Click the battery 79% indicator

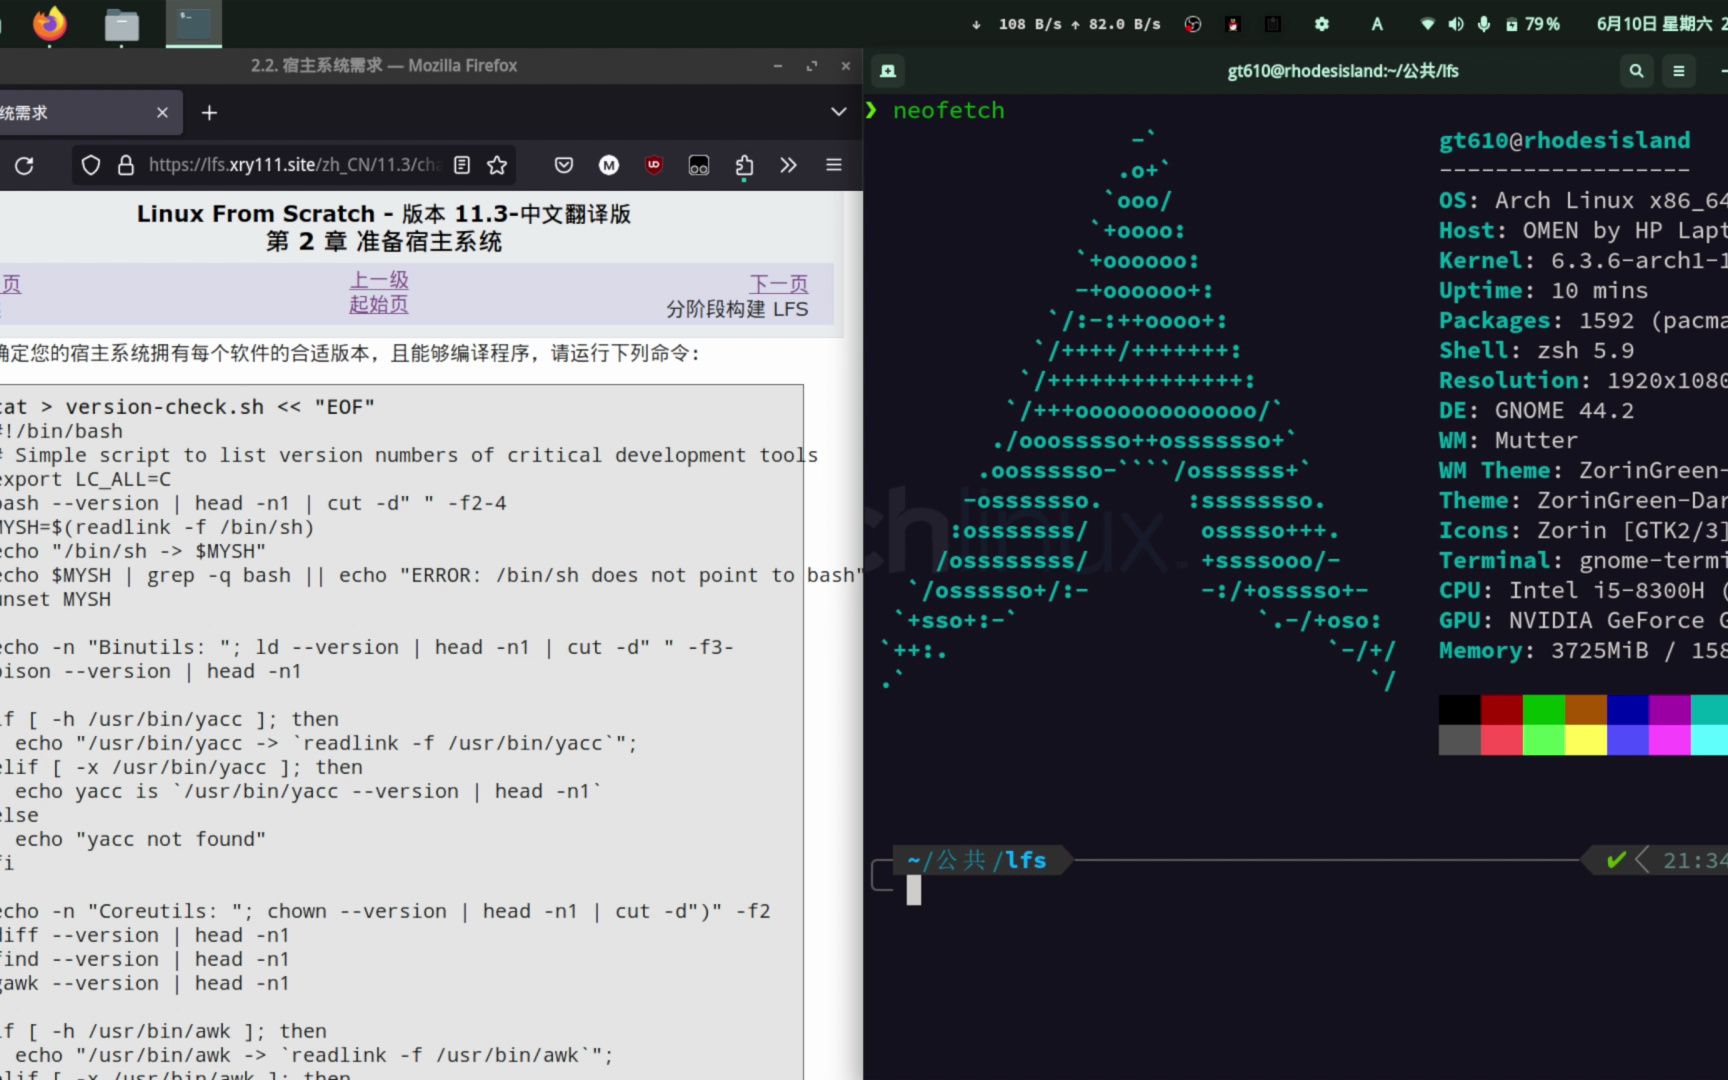pyautogui.click(x=1533, y=24)
